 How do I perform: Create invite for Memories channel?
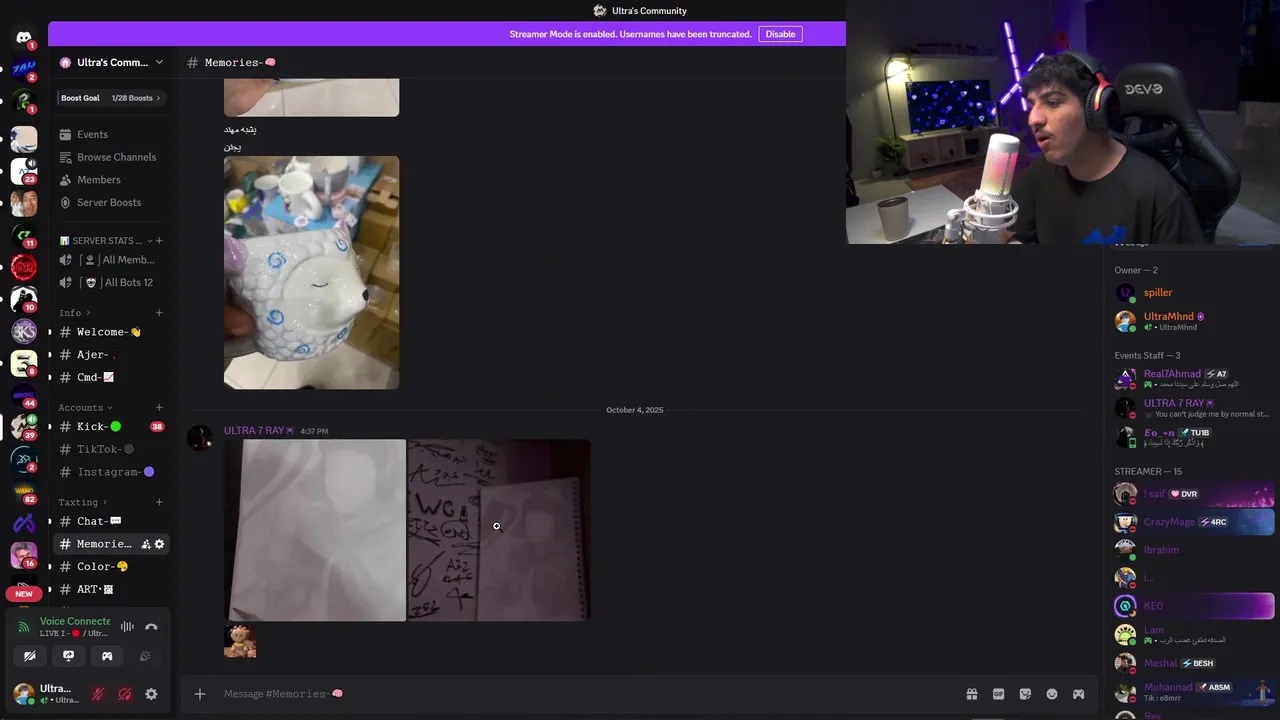click(x=145, y=544)
